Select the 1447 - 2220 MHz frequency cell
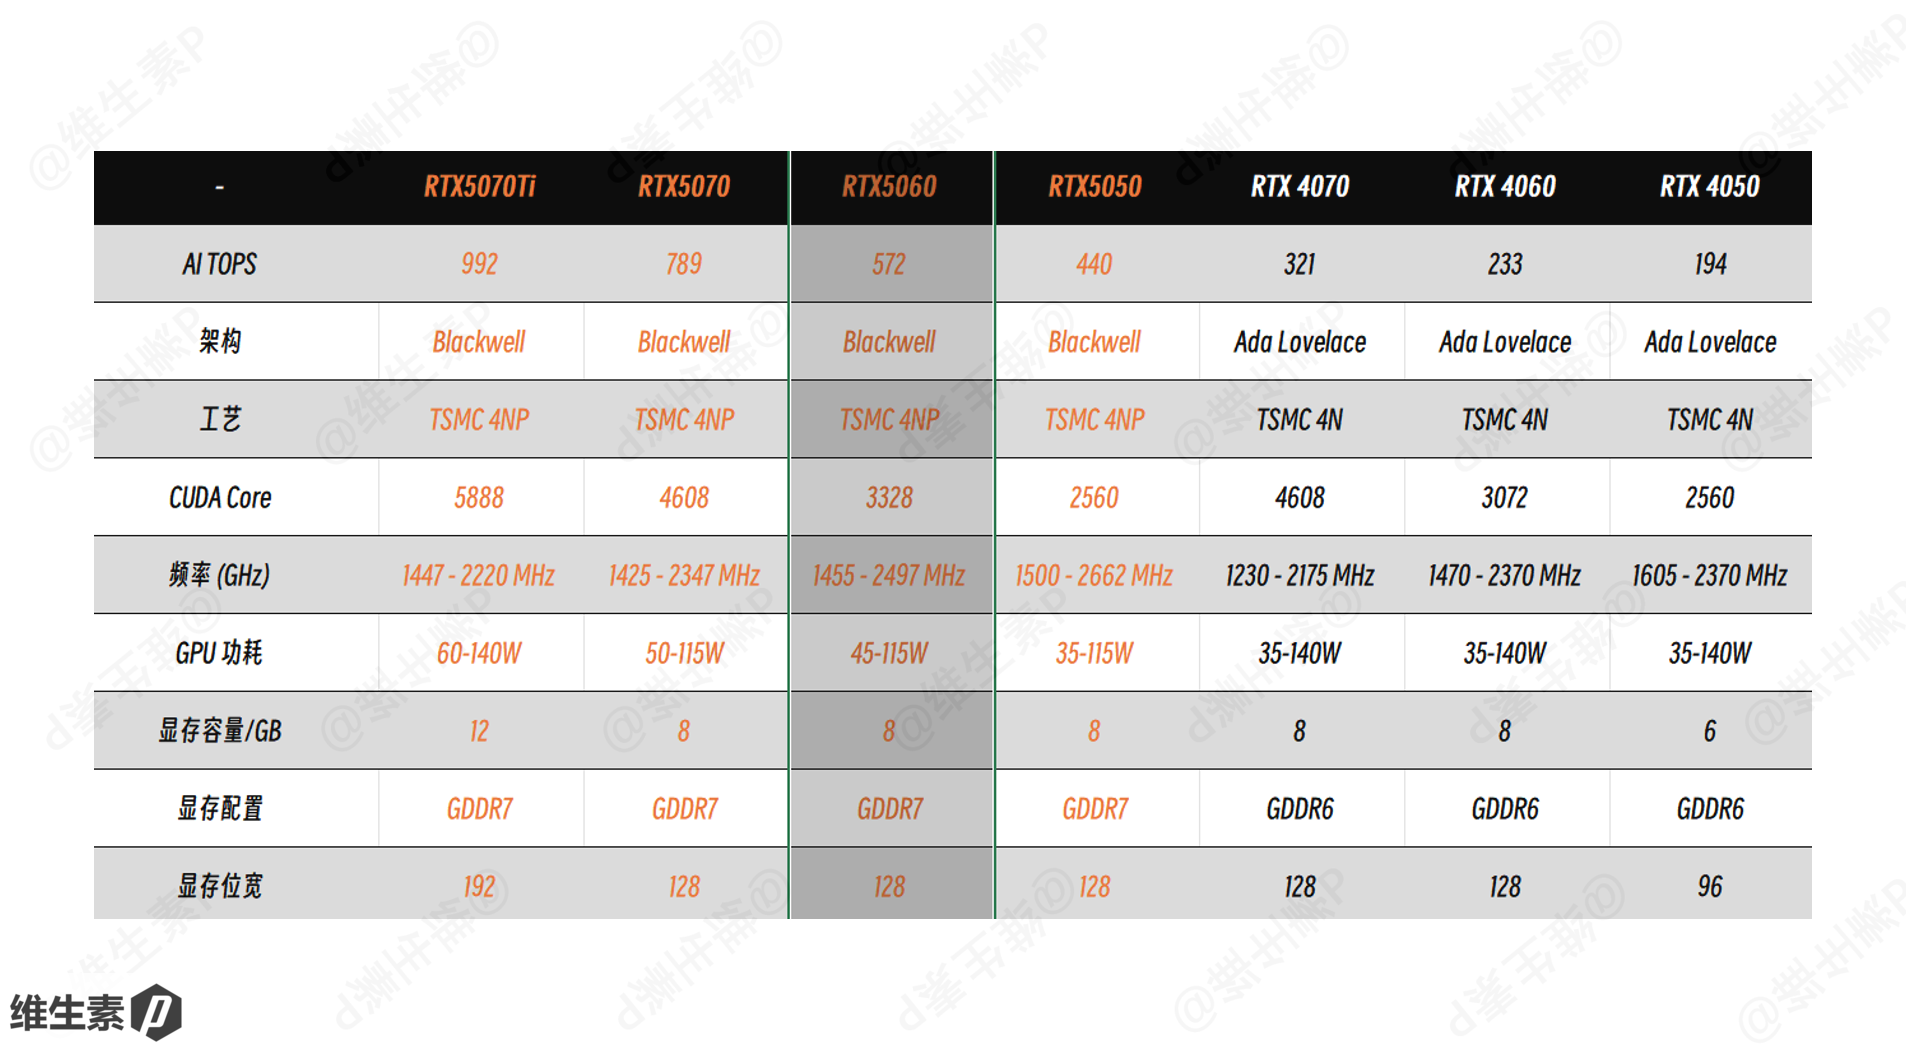Image resolution: width=1906 pixels, height=1057 pixels. (x=479, y=575)
